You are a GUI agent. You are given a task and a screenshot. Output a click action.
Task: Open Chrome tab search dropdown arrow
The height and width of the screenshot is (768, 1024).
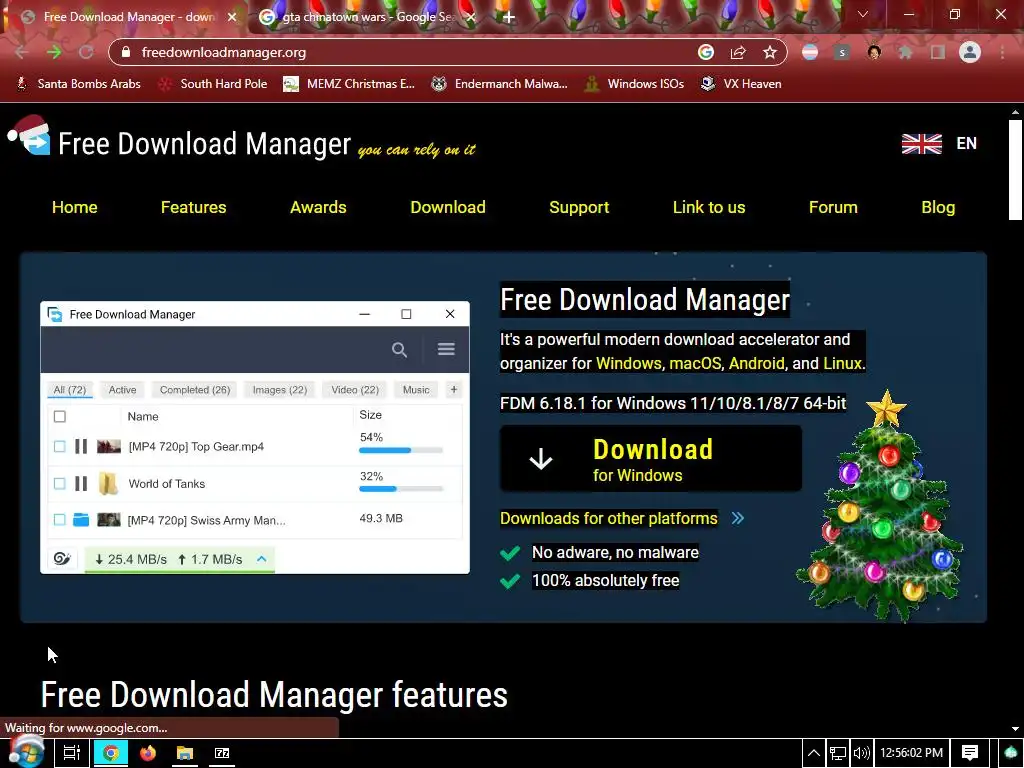point(863,14)
